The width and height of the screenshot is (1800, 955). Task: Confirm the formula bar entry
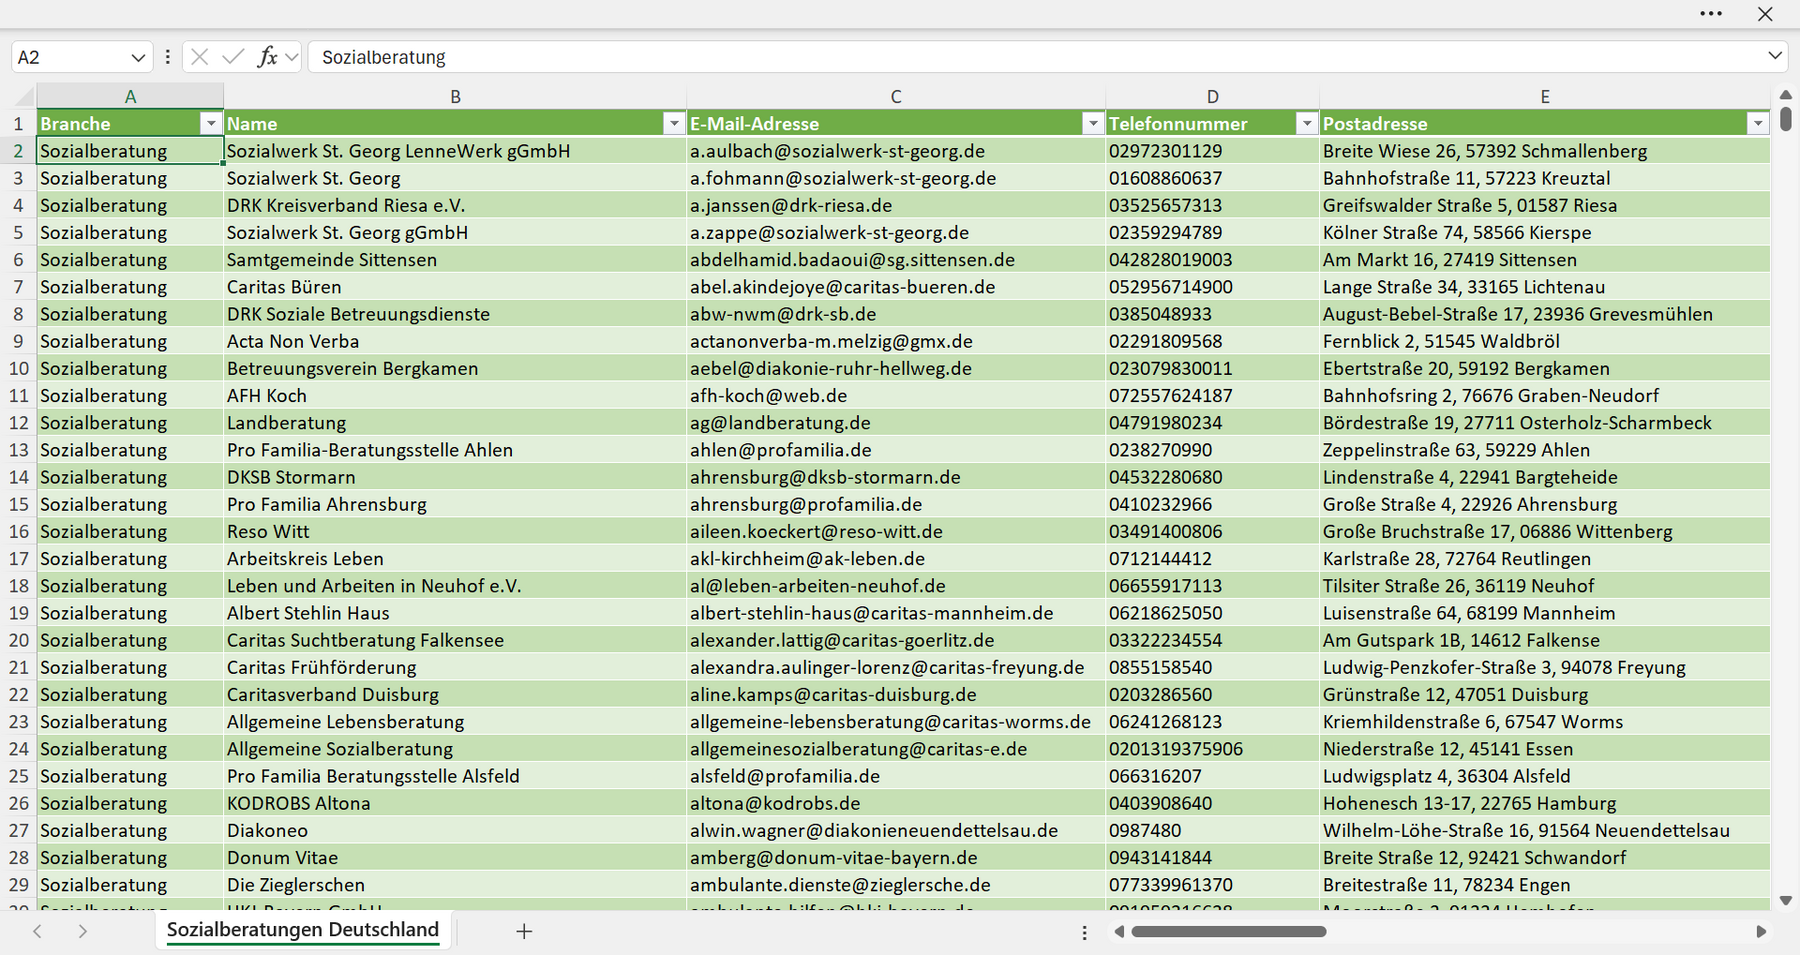pyautogui.click(x=233, y=57)
